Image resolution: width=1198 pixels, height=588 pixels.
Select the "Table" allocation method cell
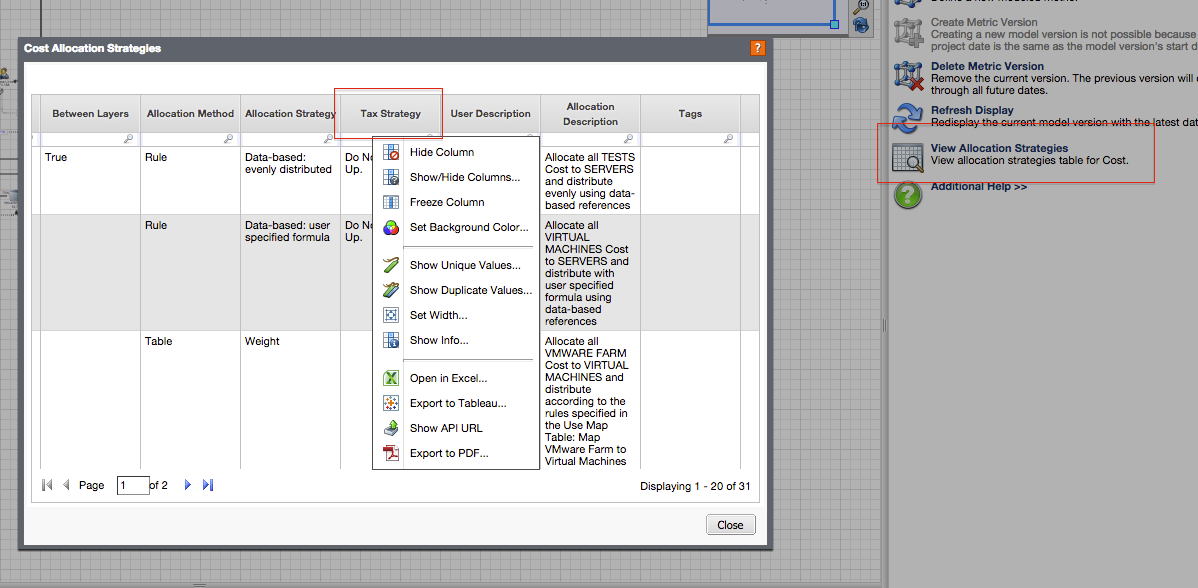pos(190,399)
